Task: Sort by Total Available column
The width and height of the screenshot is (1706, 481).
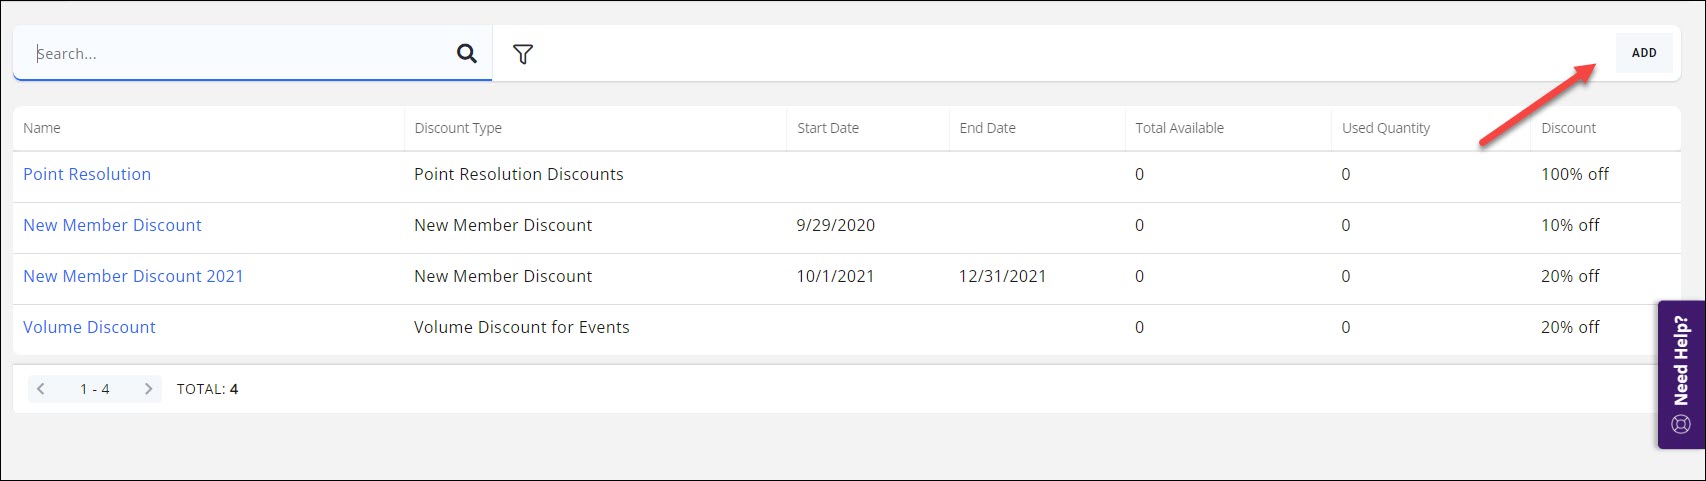Action: tap(1179, 128)
